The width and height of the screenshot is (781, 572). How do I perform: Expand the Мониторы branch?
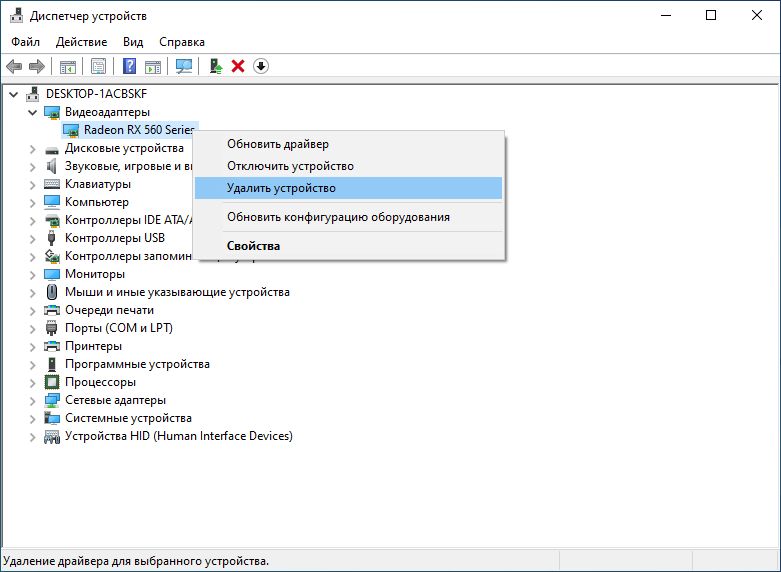point(33,274)
